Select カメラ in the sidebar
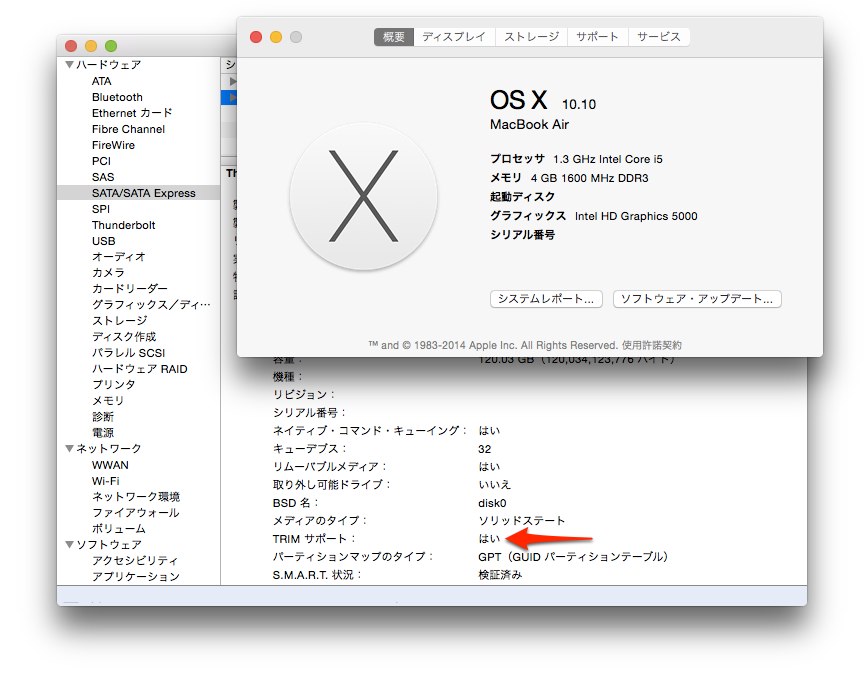Image resolution: width=864 pixels, height=685 pixels. click(108, 273)
